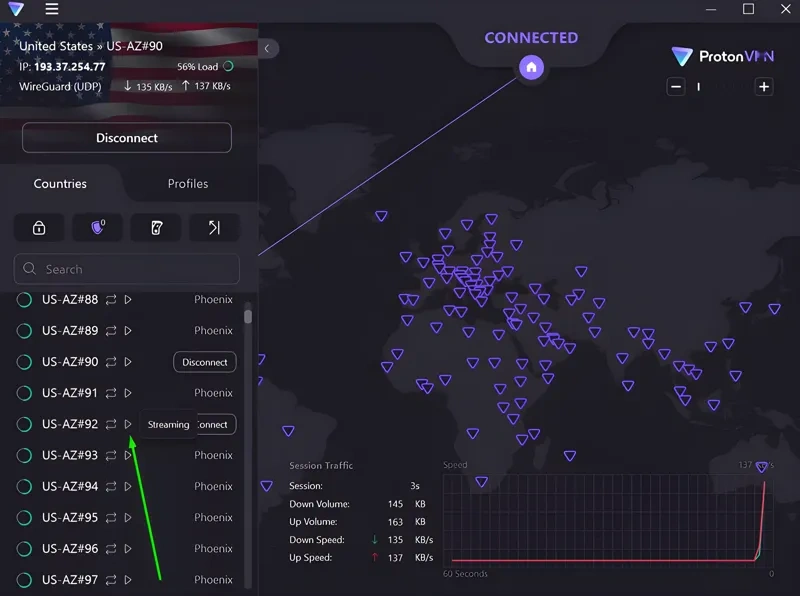The width and height of the screenshot is (800, 596).
Task: Click streaming play icon on US-AZ#92
Action: [128, 424]
